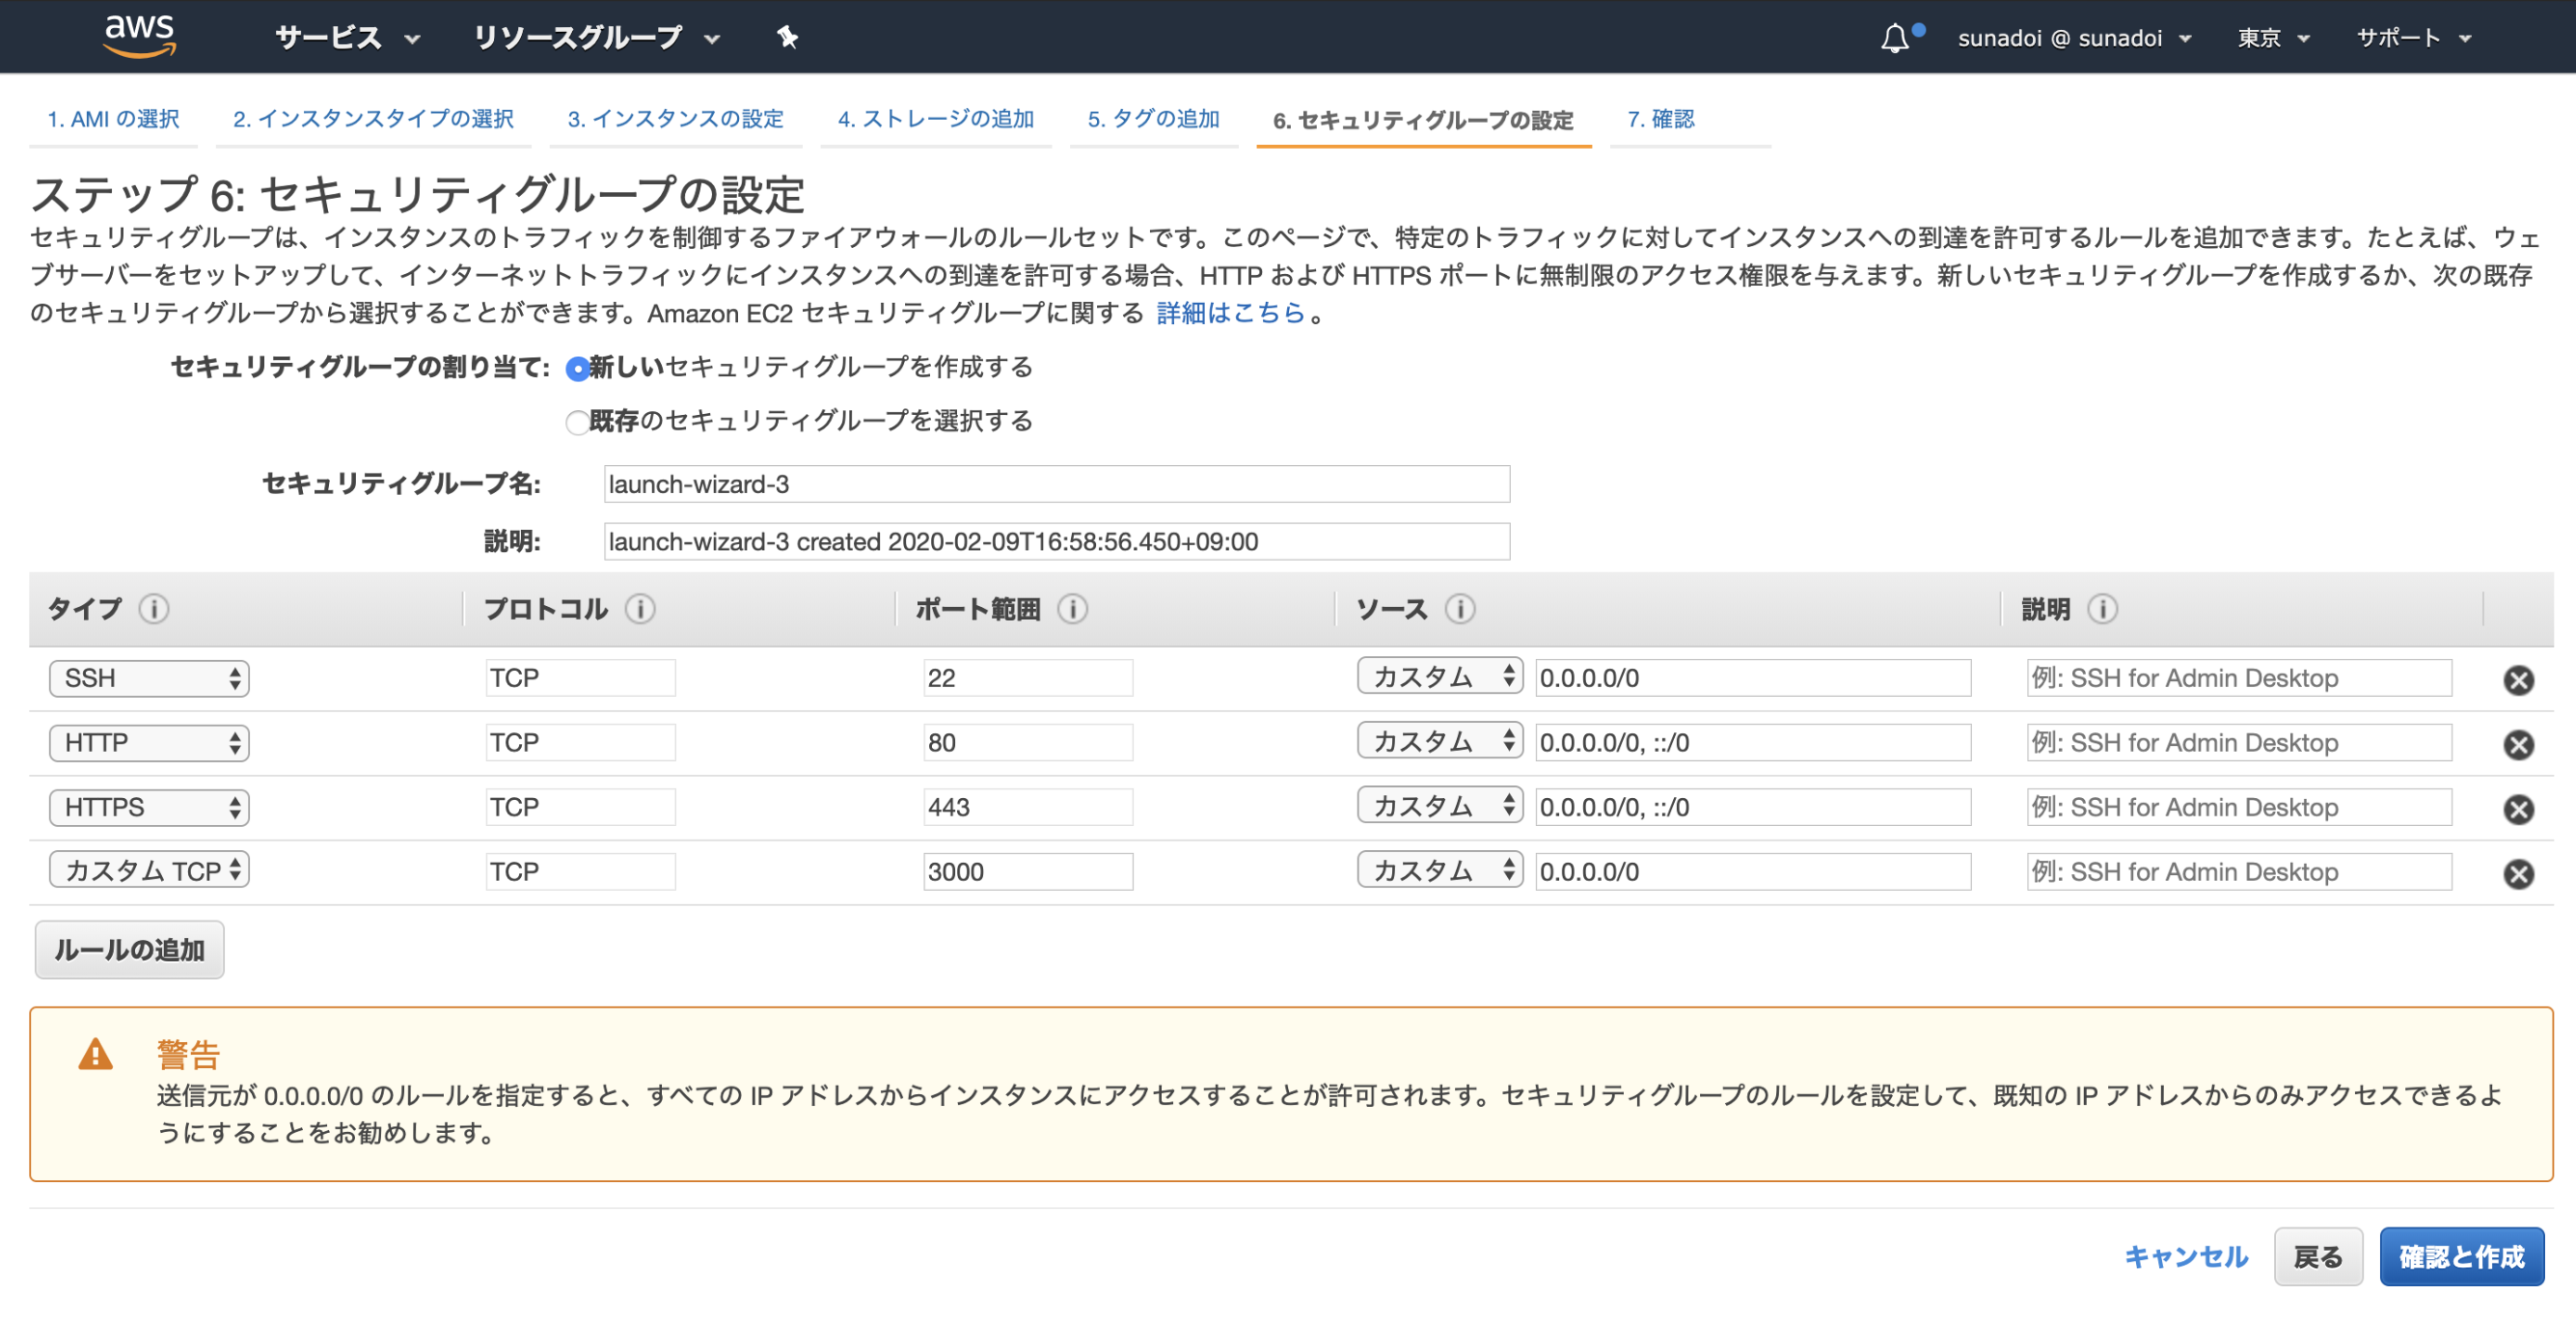Viewport: 2576px width, 1322px height.
Task: Open the HTTPS row type dropdown
Action: coord(148,807)
